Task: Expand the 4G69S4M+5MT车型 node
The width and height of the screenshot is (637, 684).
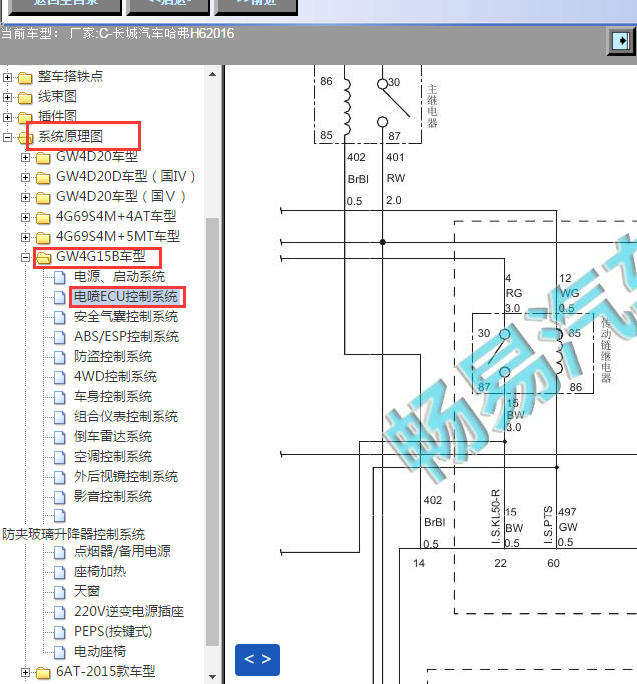Action: pos(25,237)
